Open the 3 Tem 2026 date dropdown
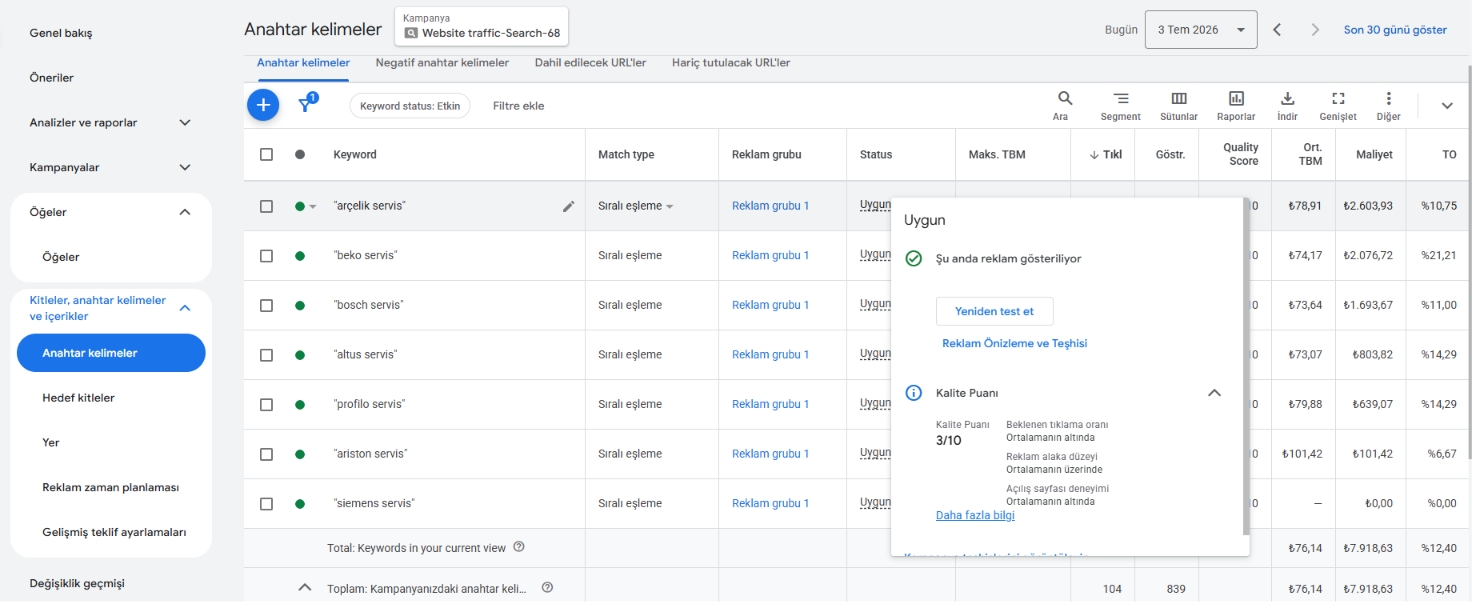The width and height of the screenshot is (1472, 602). coord(1201,30)
